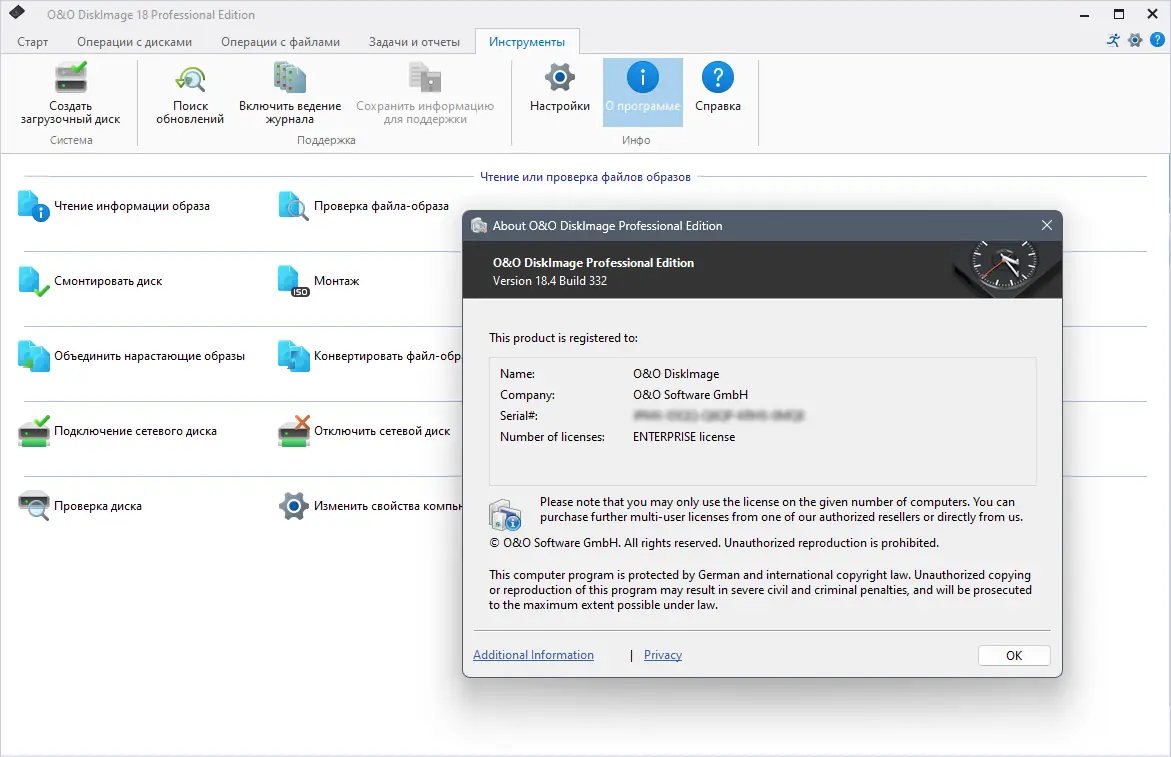Screen dimensions: 1171x757
Task: Open the Операции с дисками tab
Action: pos(134,42)
